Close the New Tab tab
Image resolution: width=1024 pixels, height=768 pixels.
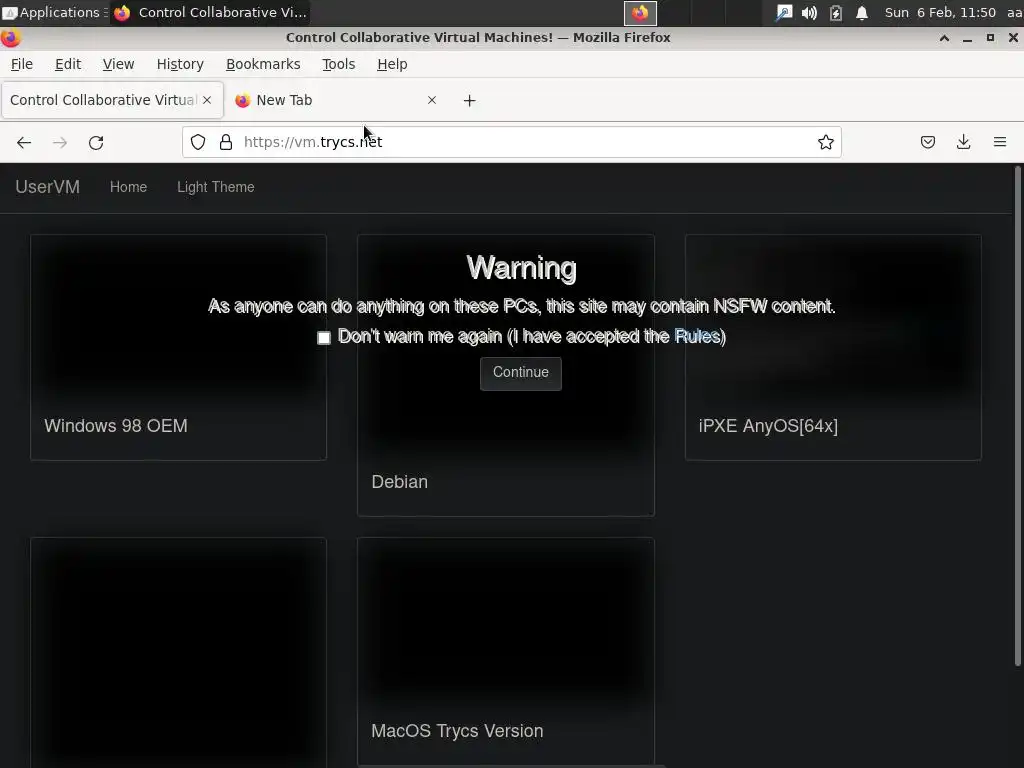point(432,100)
